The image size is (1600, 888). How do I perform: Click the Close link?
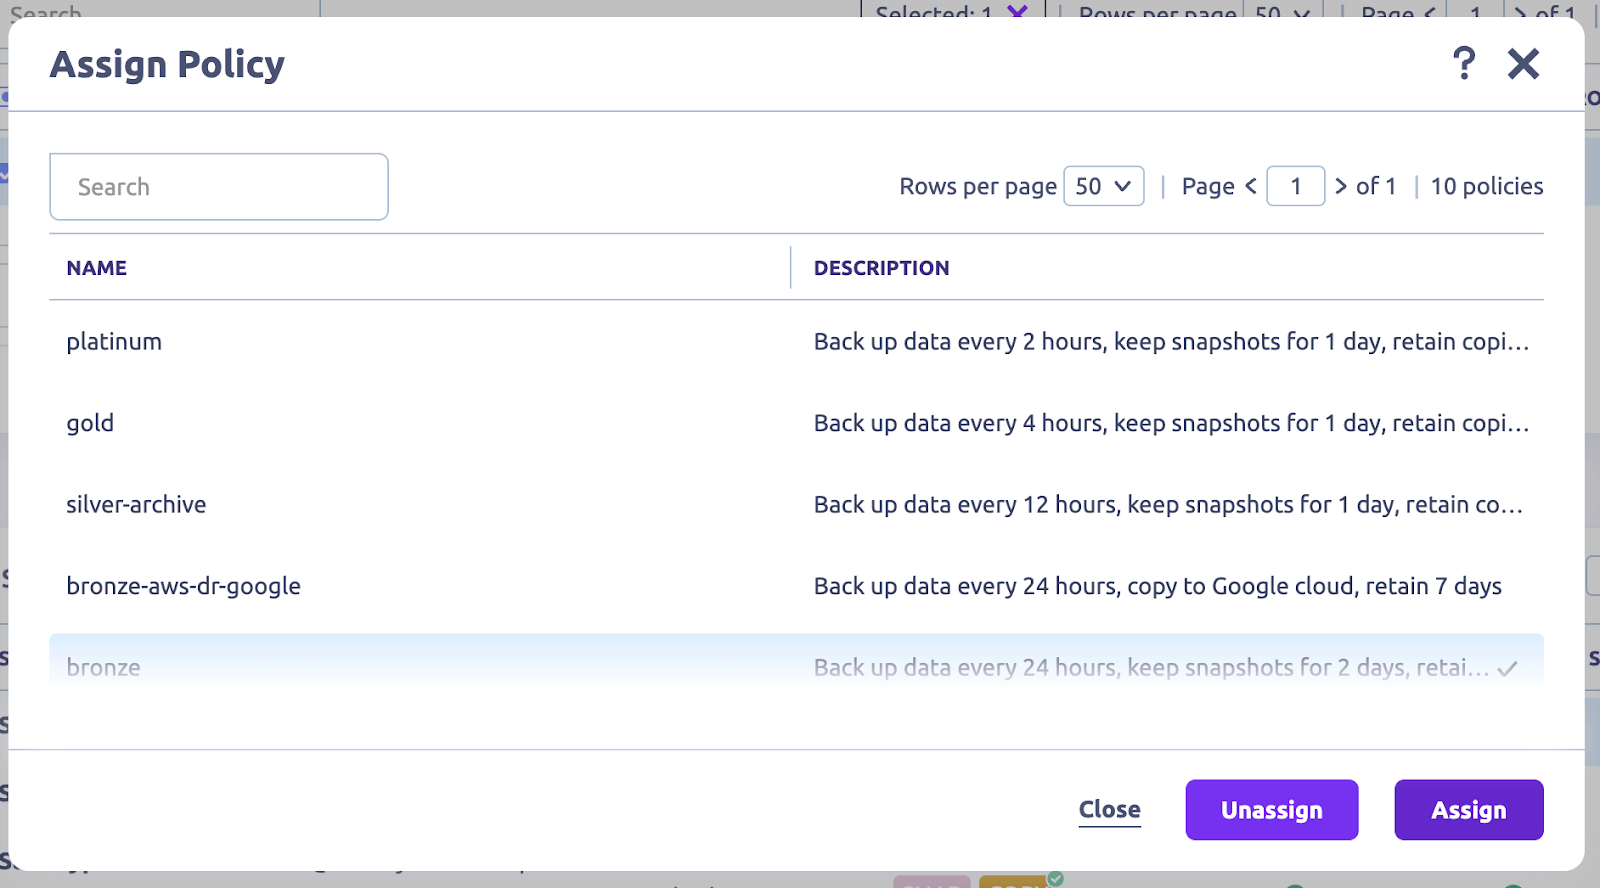1109,810
